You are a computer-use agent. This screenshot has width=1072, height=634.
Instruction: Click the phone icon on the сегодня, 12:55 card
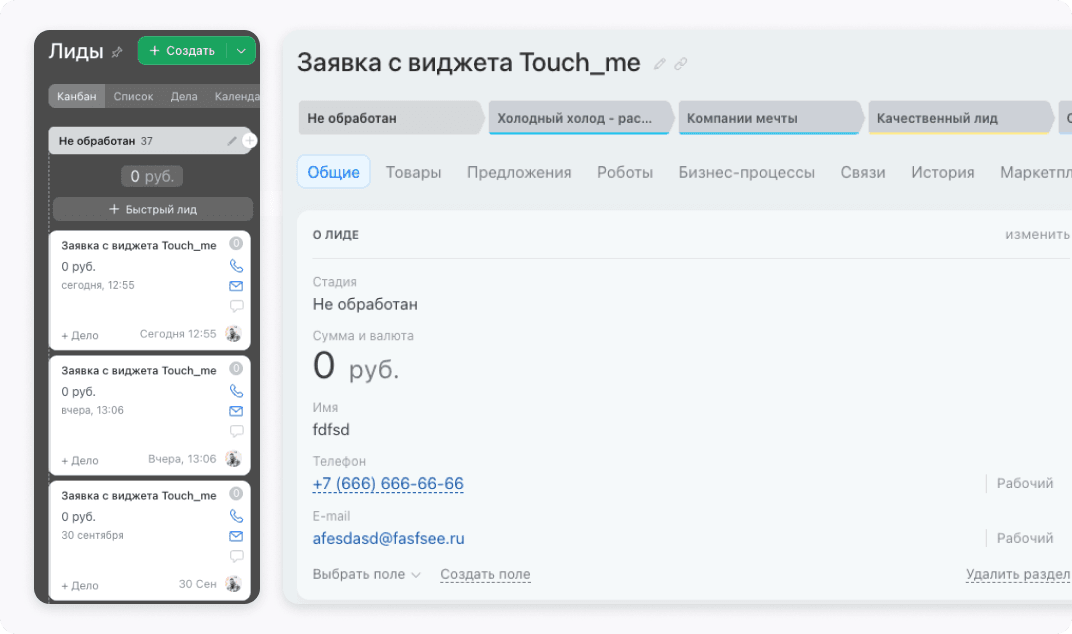236,265
